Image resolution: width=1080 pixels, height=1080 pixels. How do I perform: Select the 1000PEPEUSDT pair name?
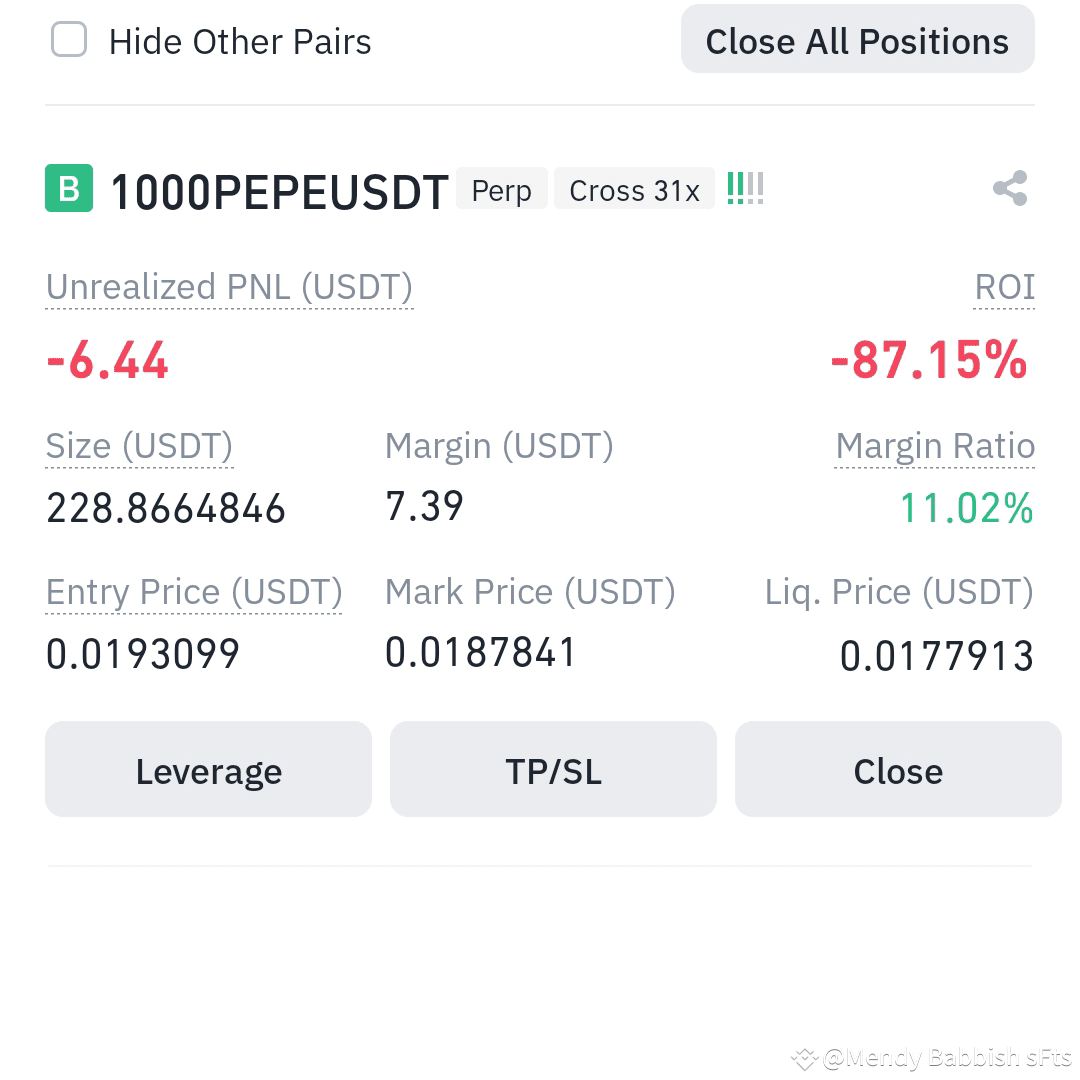pyautogui.click(x=278, y=190)
